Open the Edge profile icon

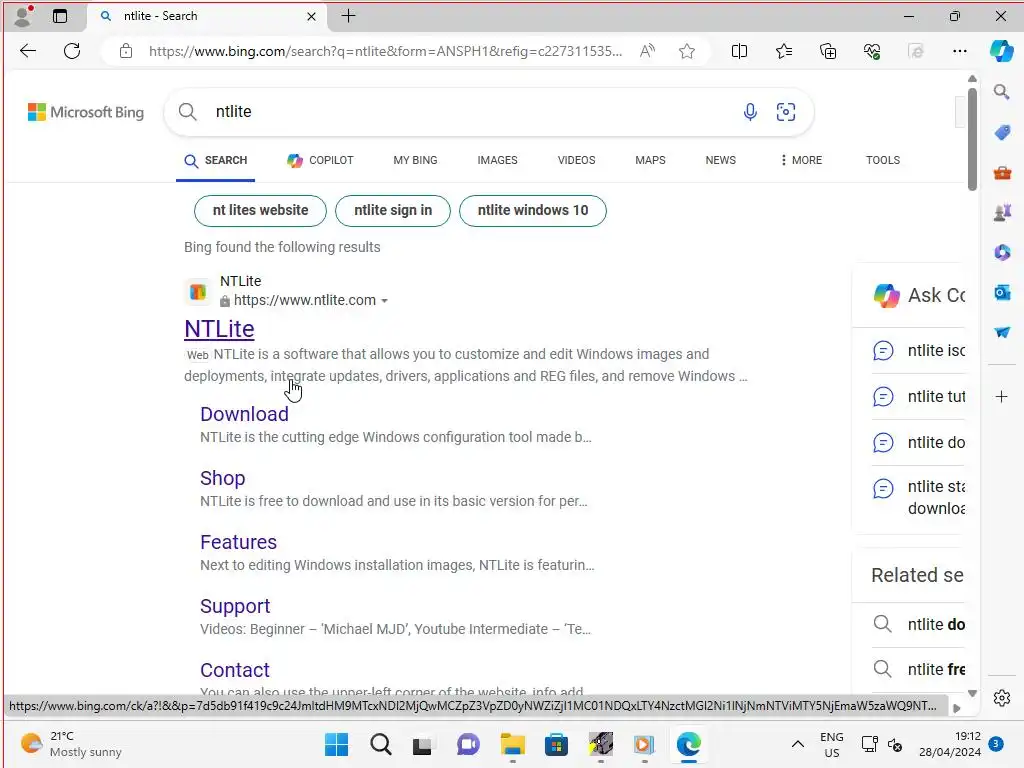(23, 16)
